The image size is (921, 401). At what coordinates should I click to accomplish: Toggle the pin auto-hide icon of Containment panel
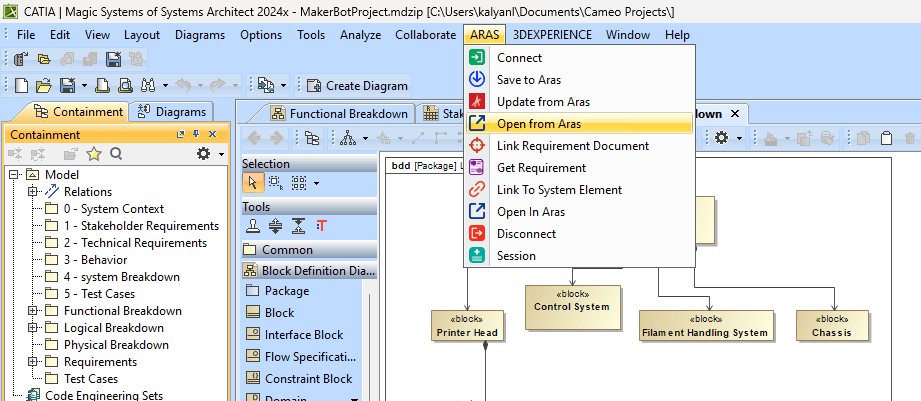point(197,134)
